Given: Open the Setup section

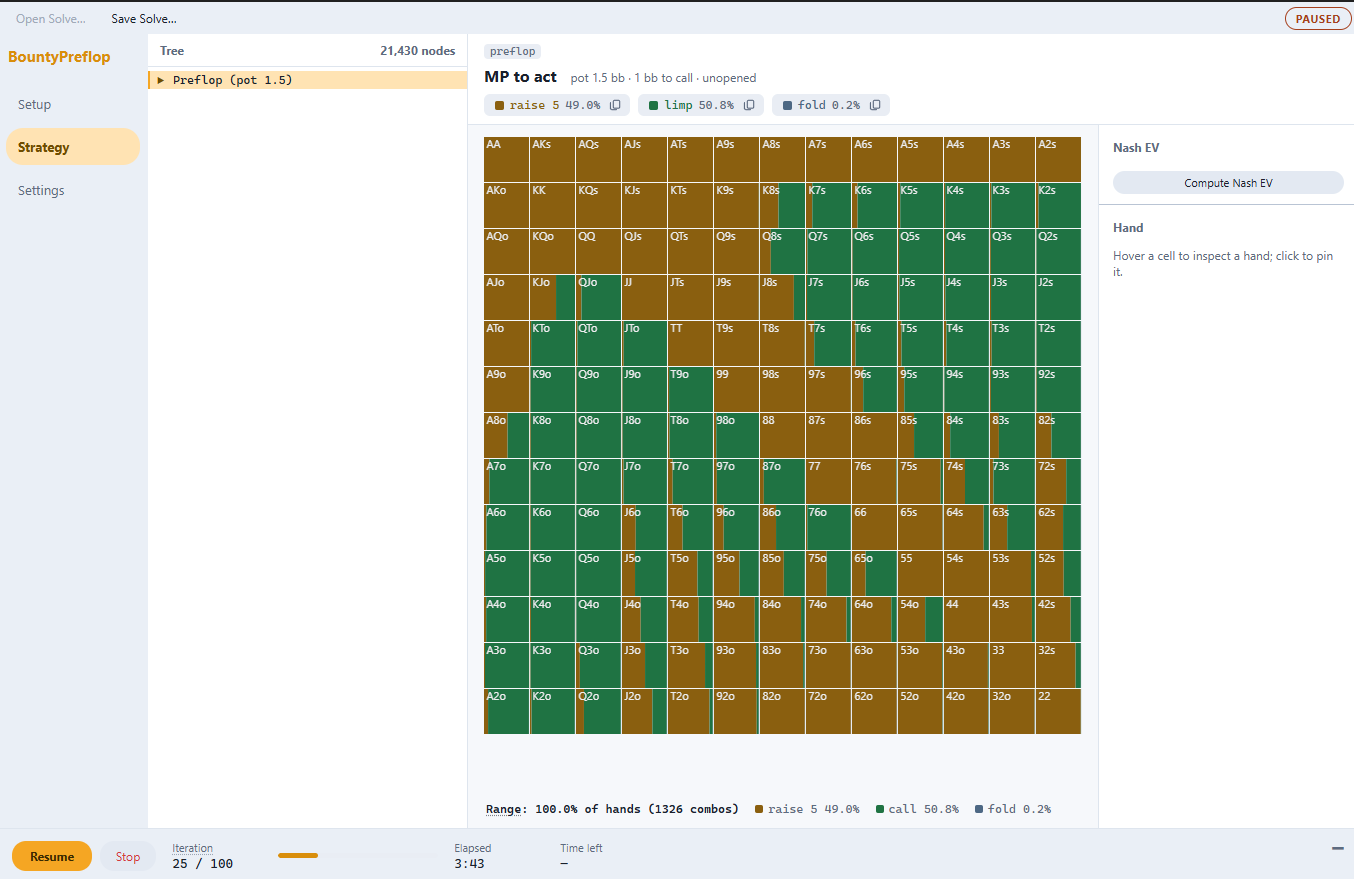Looking at the screenshot, I should pos(73,104).
